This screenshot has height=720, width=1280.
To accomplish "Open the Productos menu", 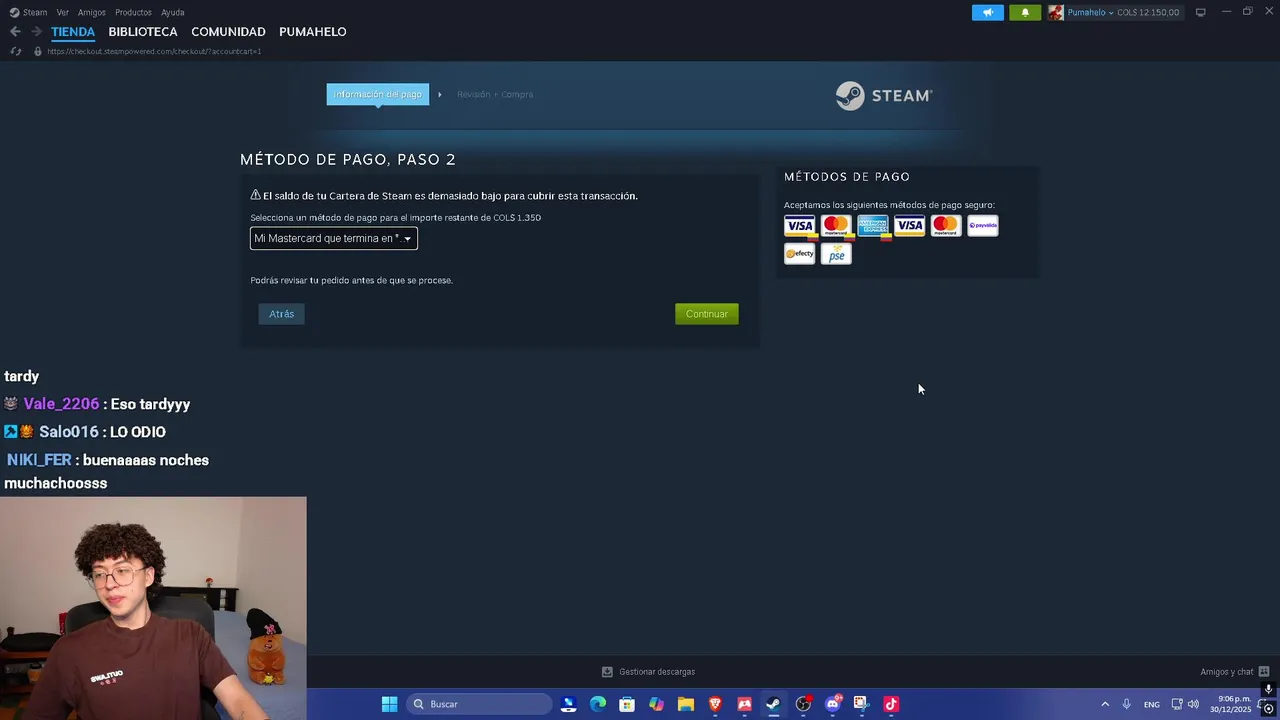I will pyautogui.click(x=133, y=12).
